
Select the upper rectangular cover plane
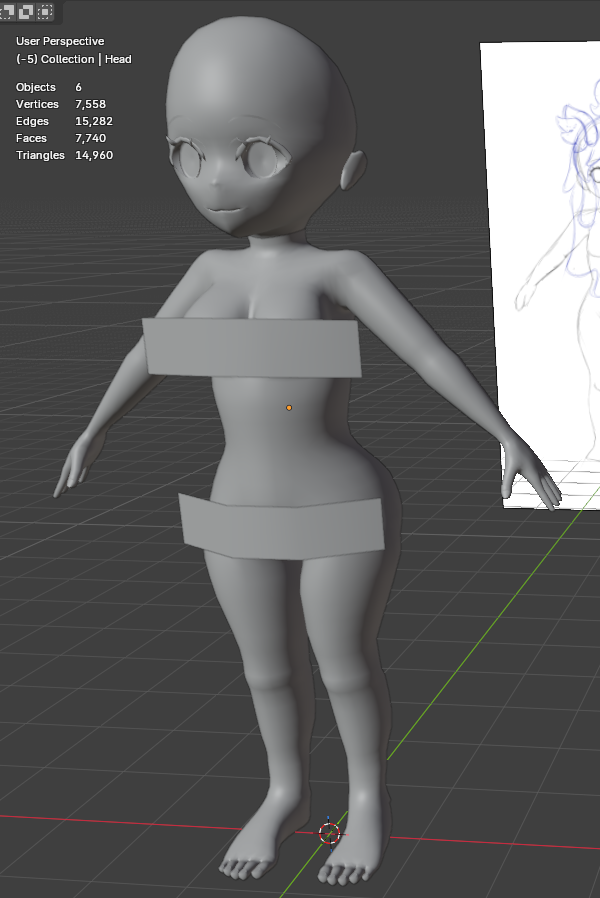(252, 348)
